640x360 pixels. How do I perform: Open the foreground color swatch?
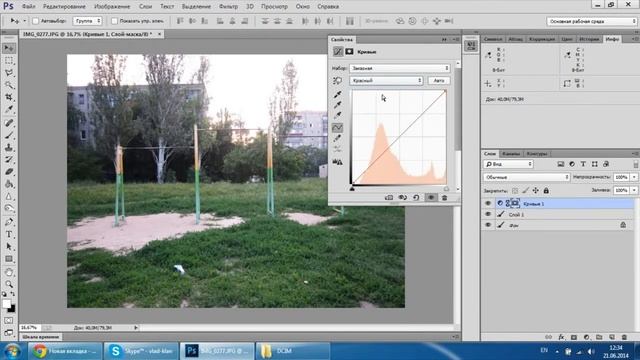click(x=7, y=304)
